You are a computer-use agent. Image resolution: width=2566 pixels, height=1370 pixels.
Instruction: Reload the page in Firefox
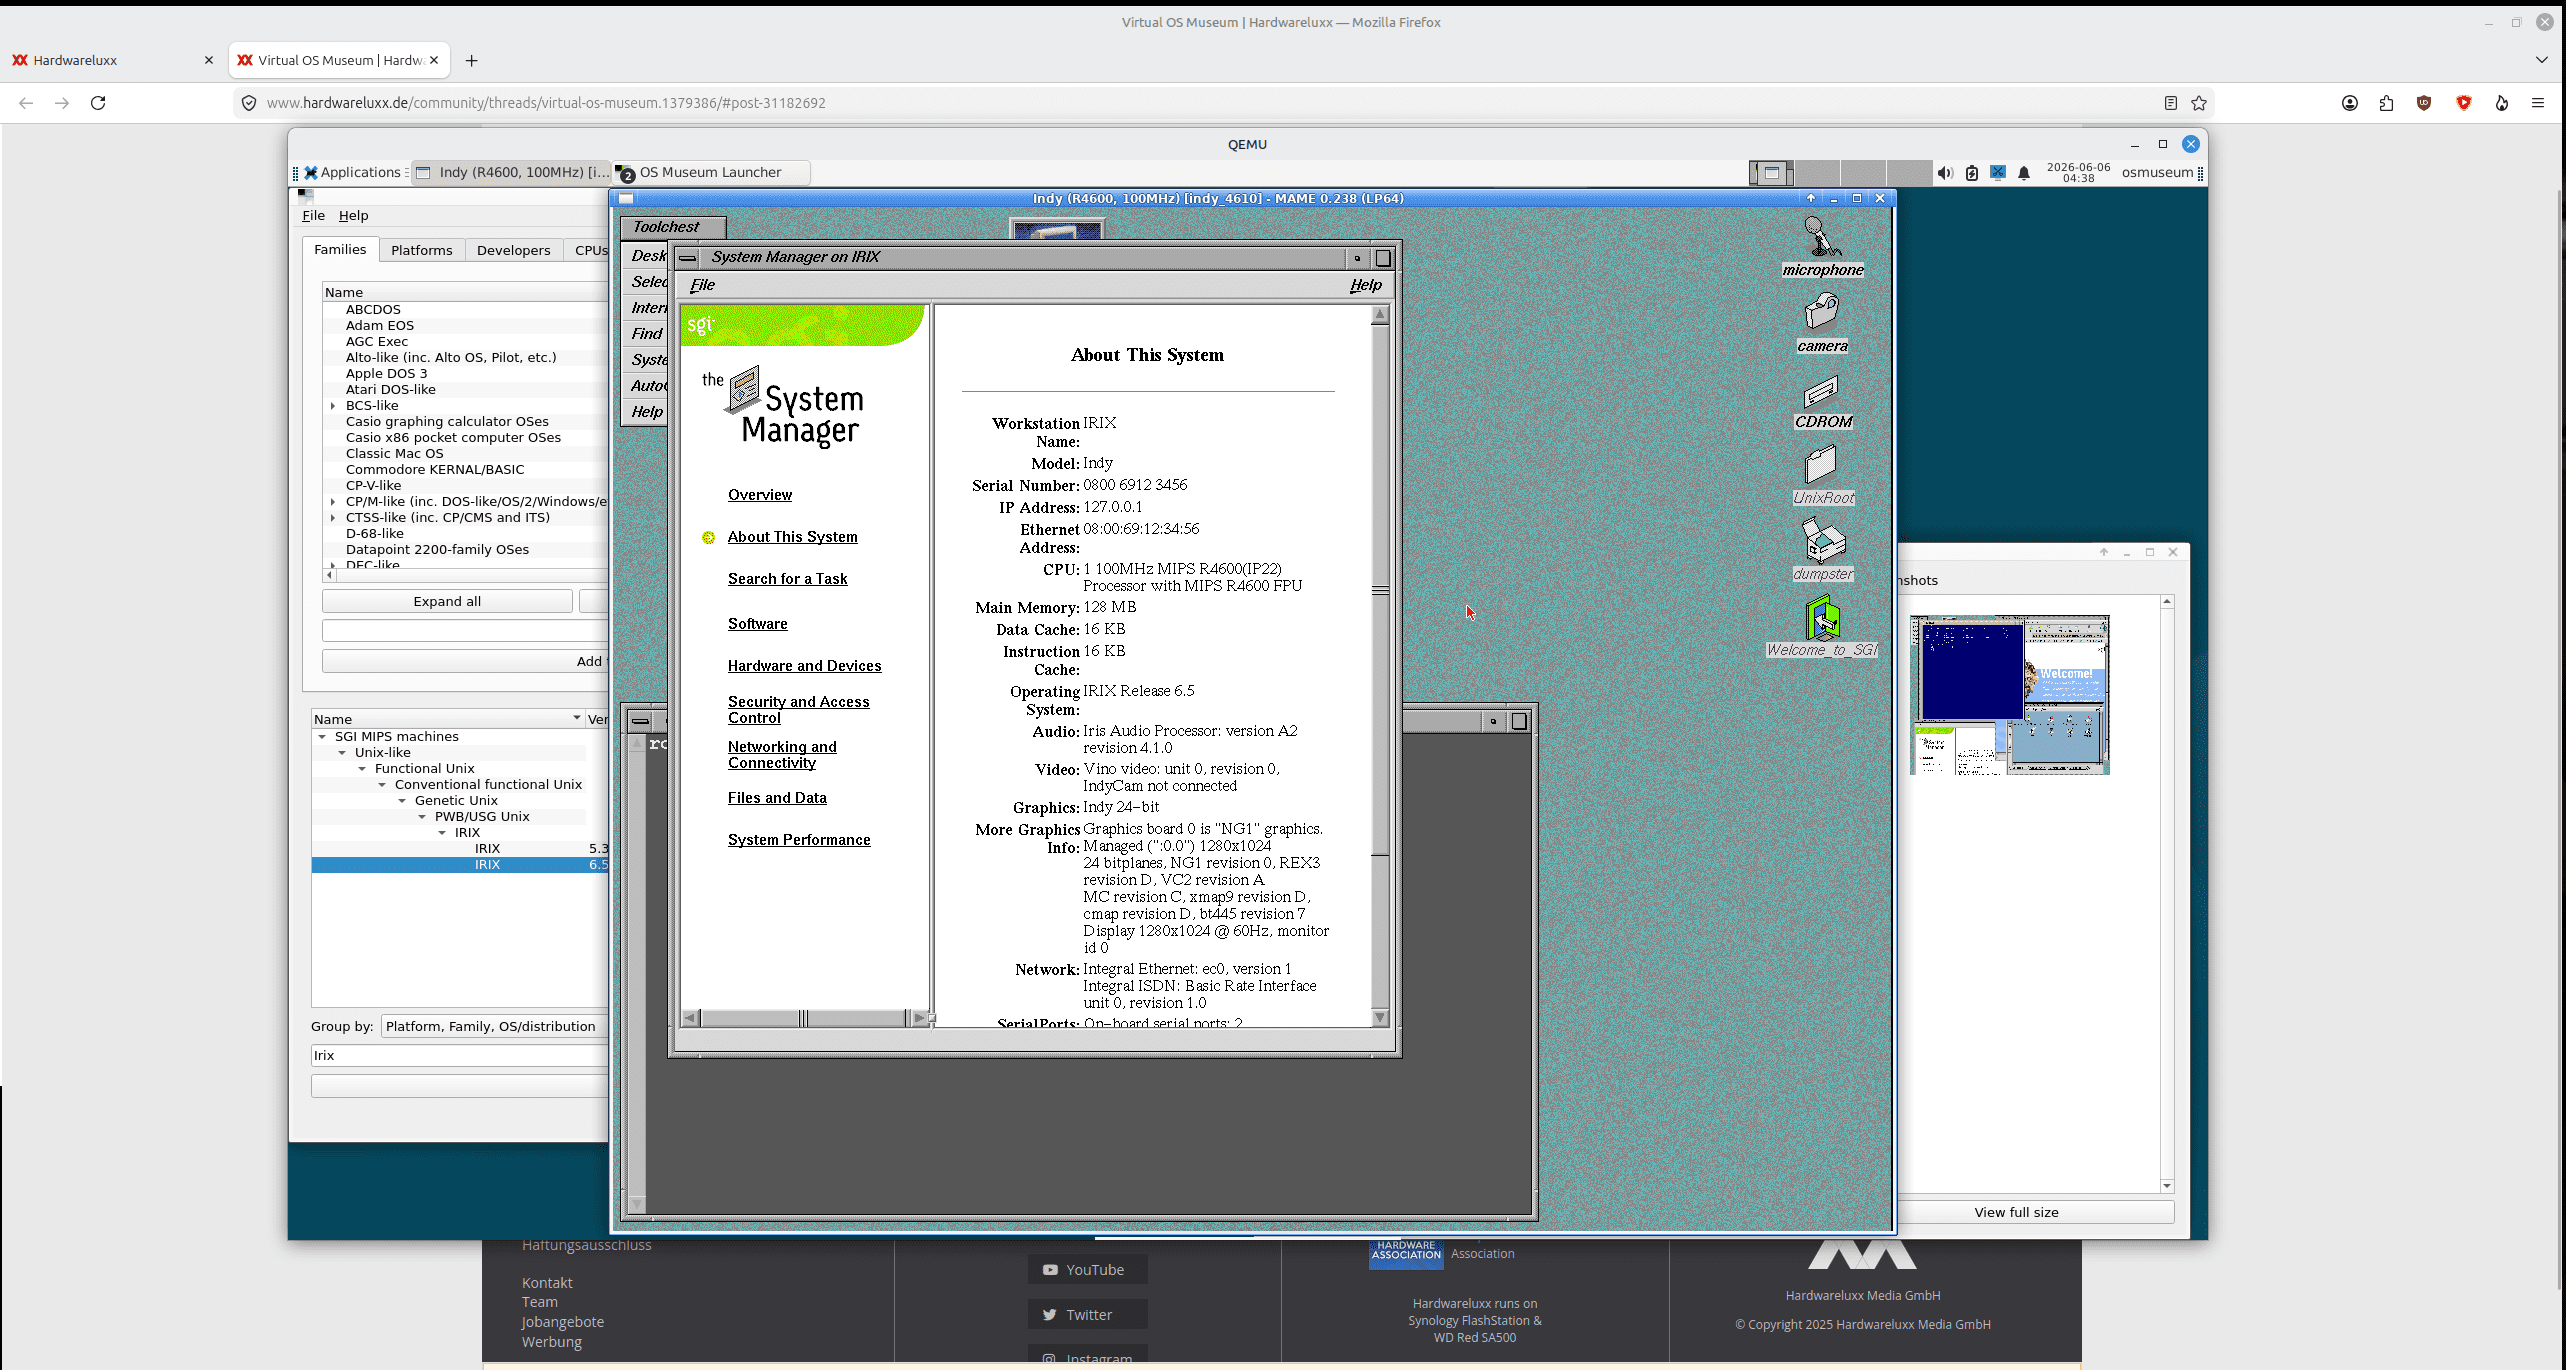coord(98,103)
